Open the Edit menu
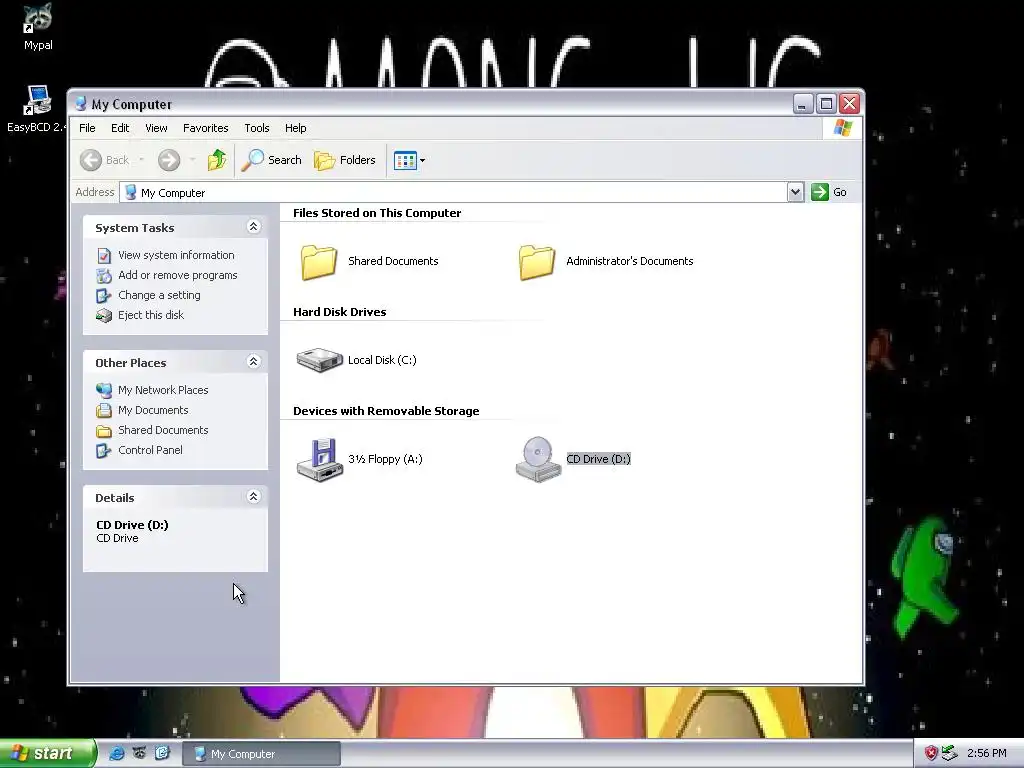1024x768 pixels. (120, 128)
